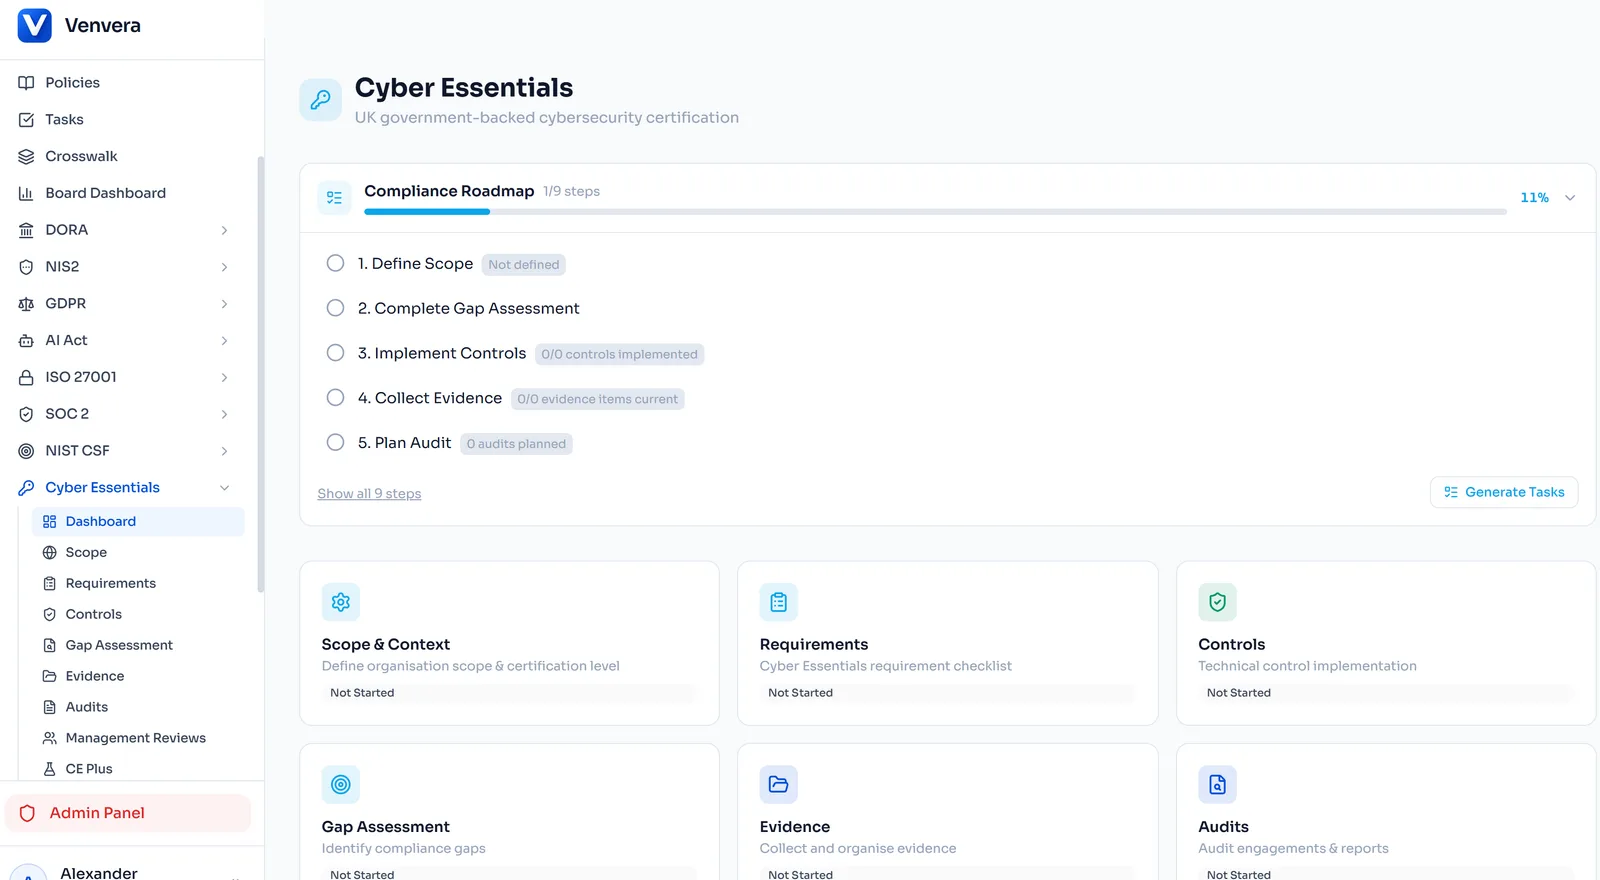This screenshot has height=880, width=1600.
Task: Click the page header key icon
Action: pos(321,99)
